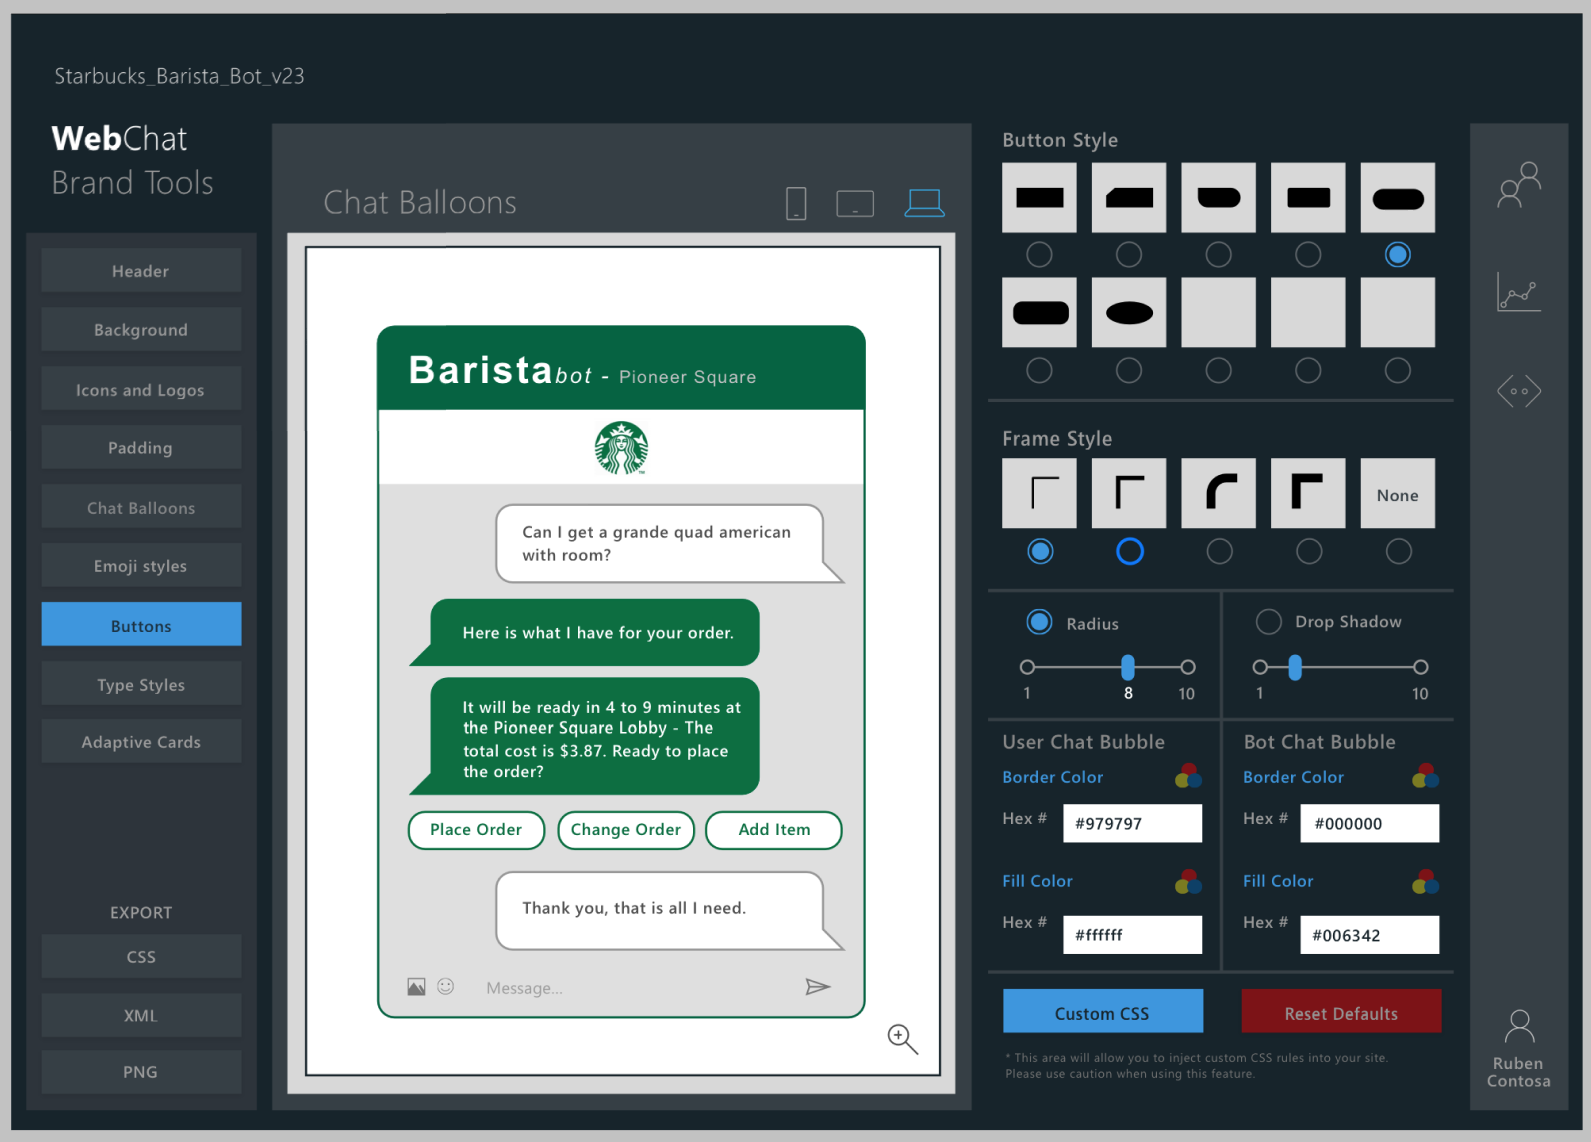The height and width of the screenshot is (1142, 1591).
Task: Open Bot Chat Bubble fill color picker
Action: pyautogui.click(x=1426, y=881)
